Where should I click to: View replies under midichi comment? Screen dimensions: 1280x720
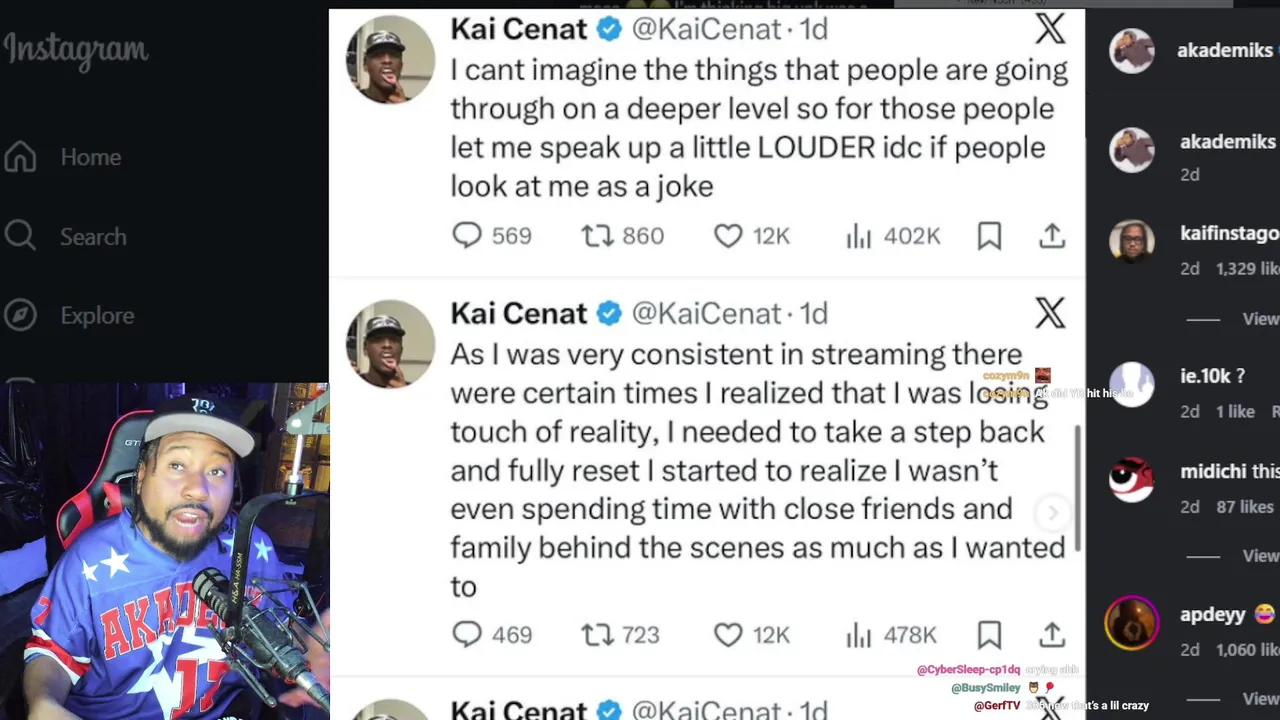[1259, 556]
